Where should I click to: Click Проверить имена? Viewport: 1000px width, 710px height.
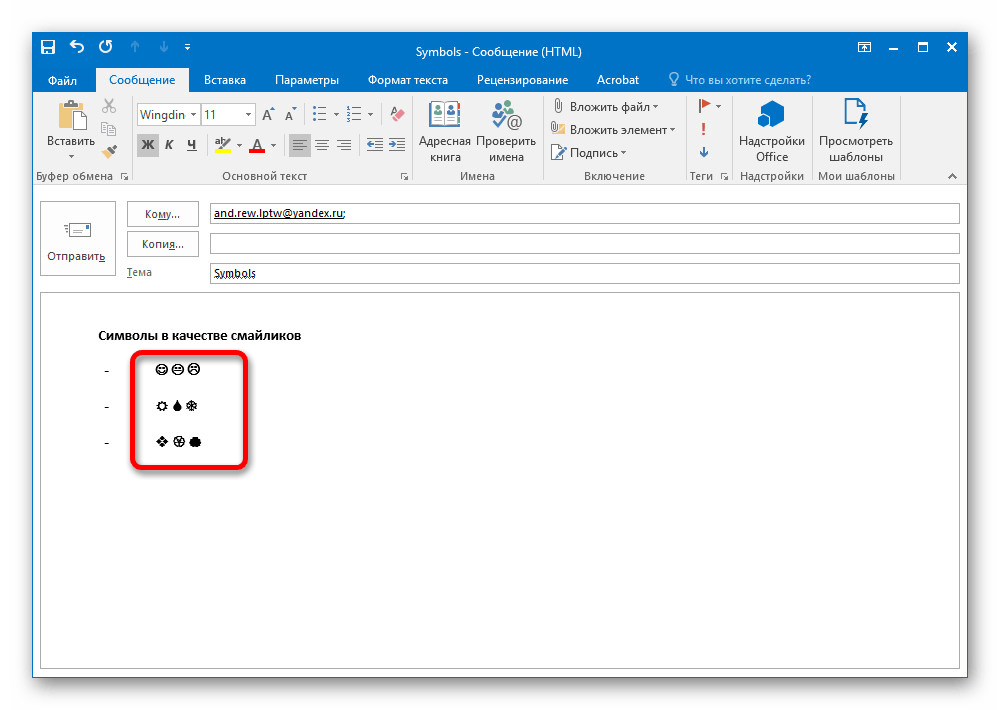click(506, 131)
